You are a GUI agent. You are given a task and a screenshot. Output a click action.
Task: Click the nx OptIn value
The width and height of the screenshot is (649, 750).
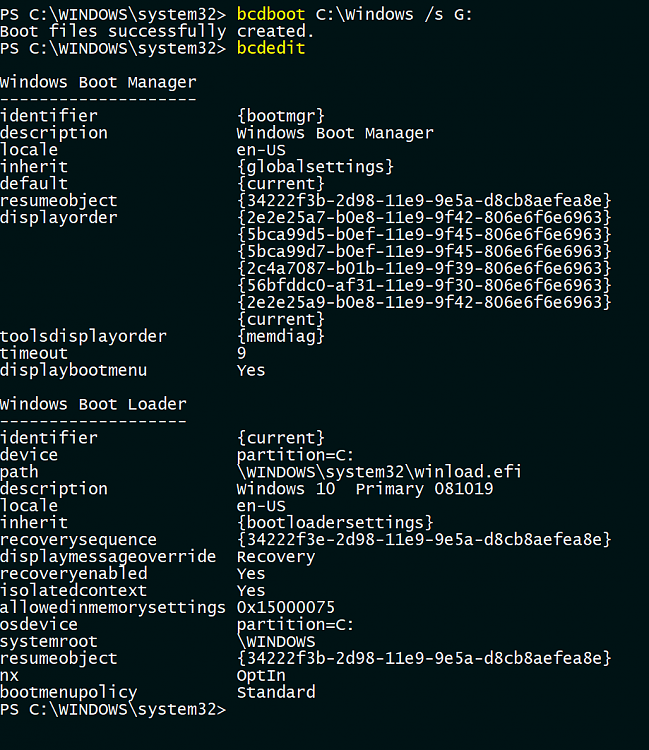point(261,675)
